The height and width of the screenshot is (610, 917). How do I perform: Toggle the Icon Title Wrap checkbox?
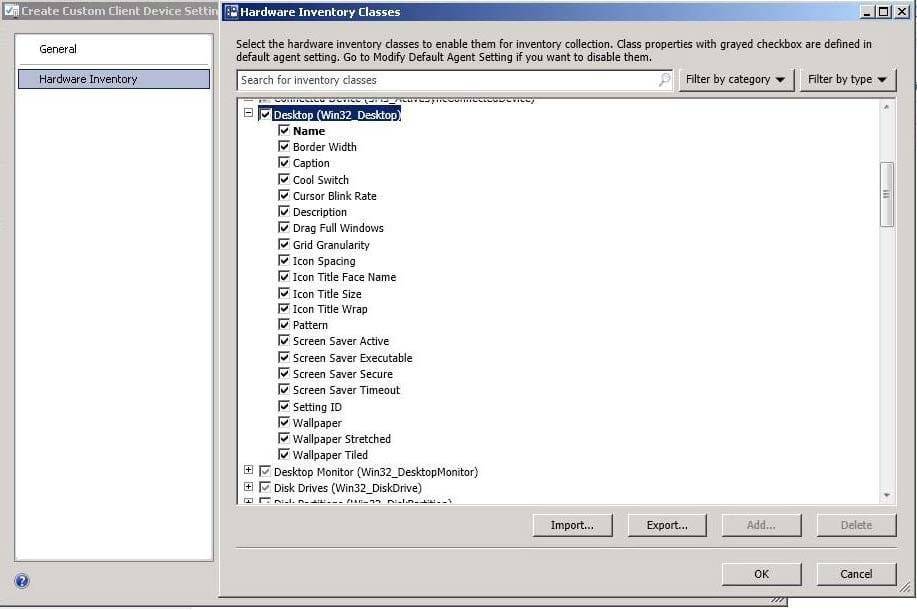[x=284, y=310]
